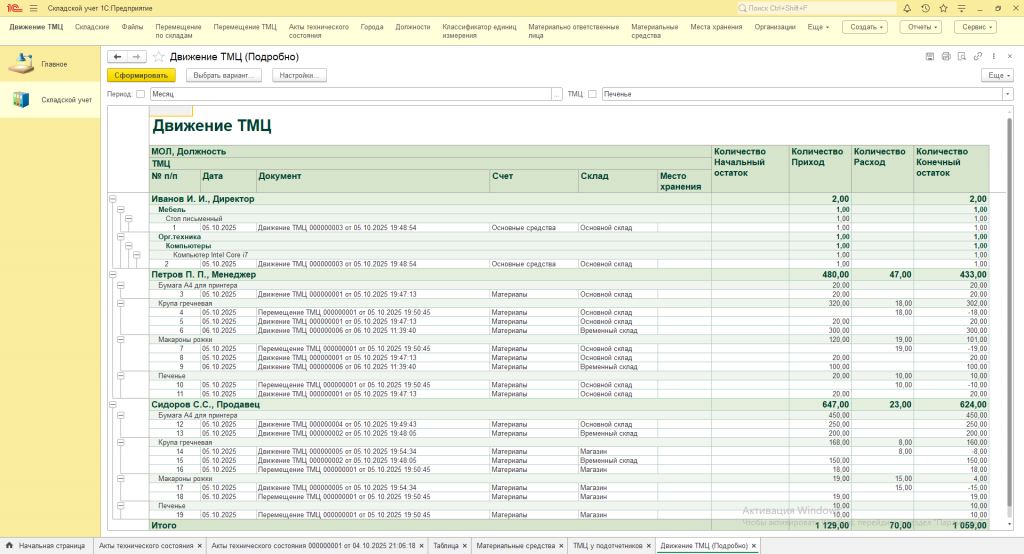This screenshot has width=1024, height=554.
Task: Click the search magnifier icon
Action: click(x=743, y=8)
